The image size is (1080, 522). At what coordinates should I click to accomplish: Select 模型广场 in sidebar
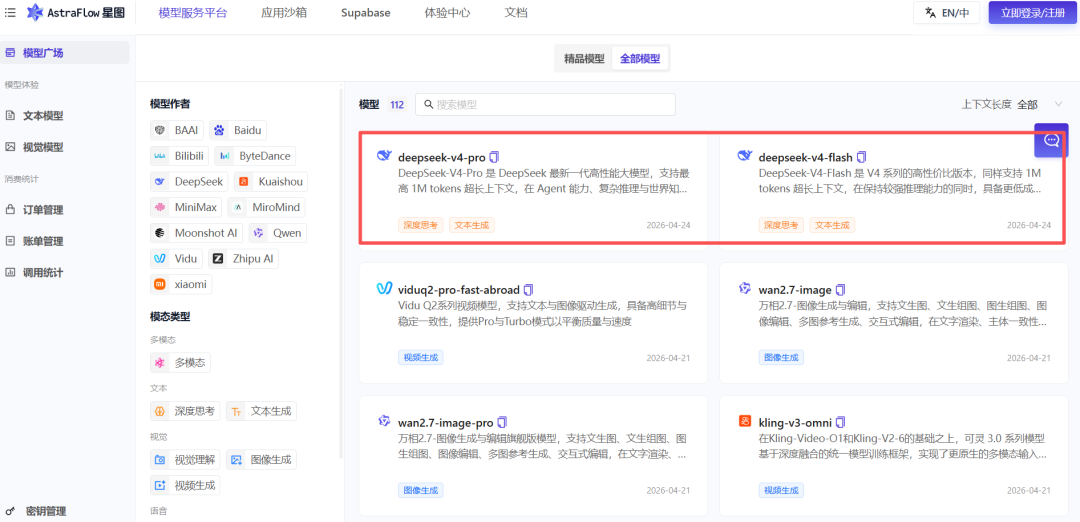65,52
